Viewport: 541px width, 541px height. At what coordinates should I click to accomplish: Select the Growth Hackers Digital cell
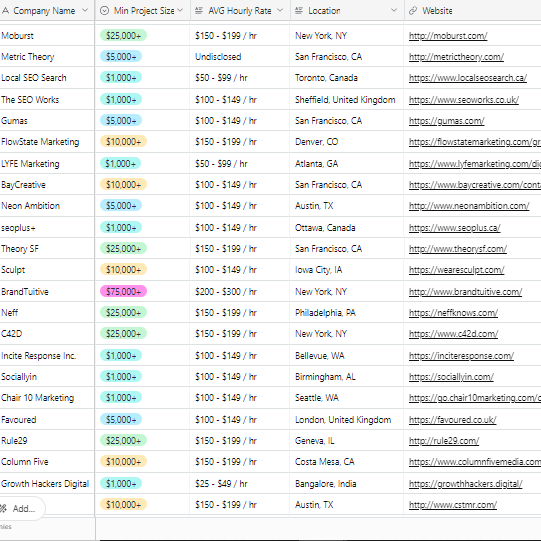coord(47,484)
